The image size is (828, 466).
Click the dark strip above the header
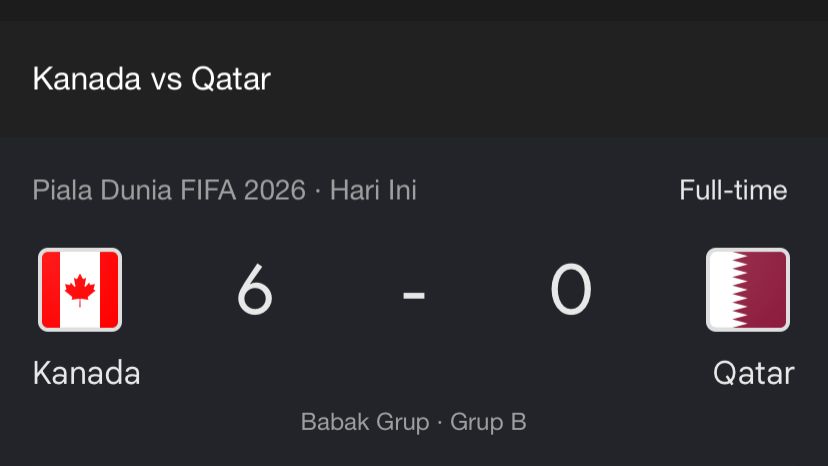(x=414, y=10)
